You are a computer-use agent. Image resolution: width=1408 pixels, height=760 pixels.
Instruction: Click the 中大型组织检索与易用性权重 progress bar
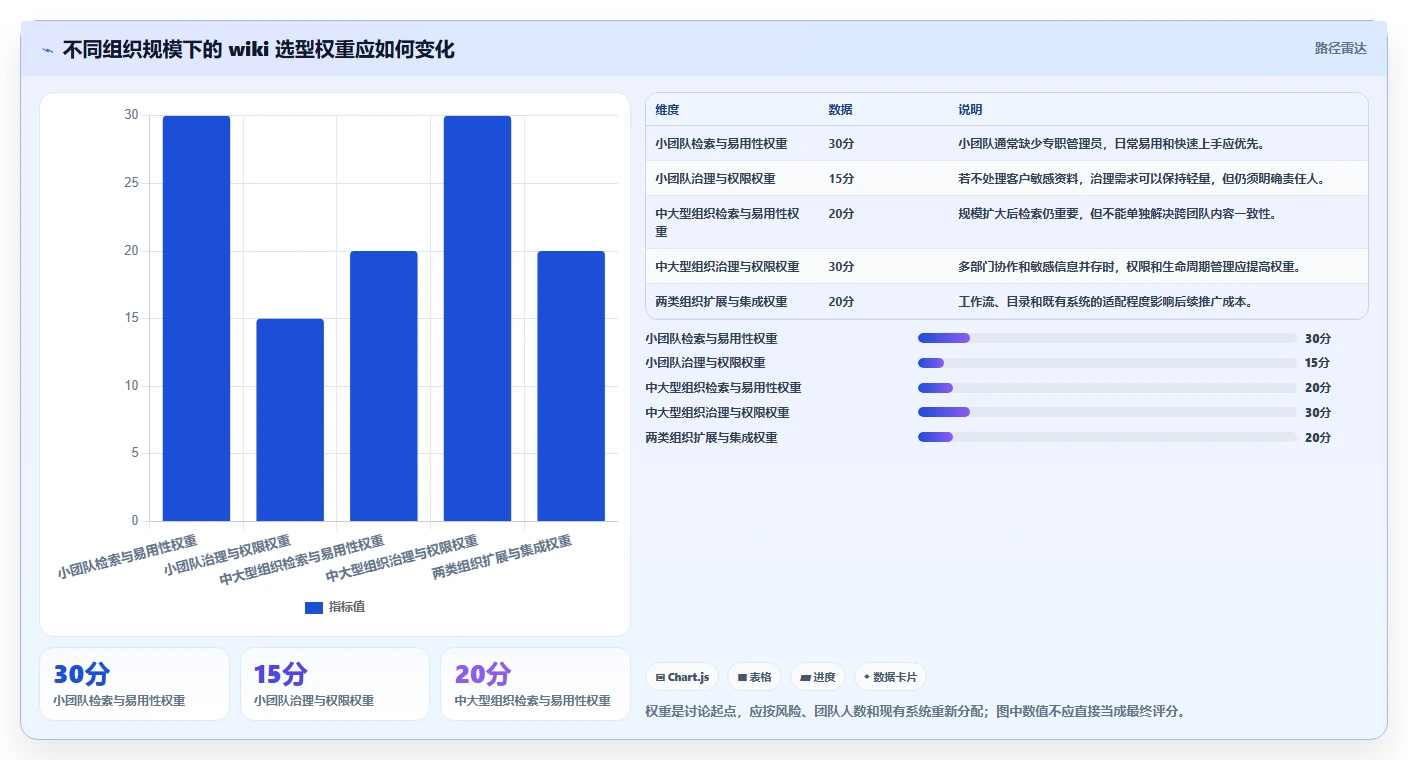pos(1107,388)
